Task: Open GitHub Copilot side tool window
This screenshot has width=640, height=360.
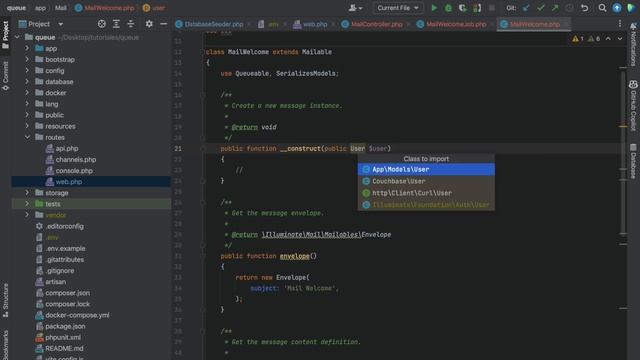Action: (x=633, y=105)
